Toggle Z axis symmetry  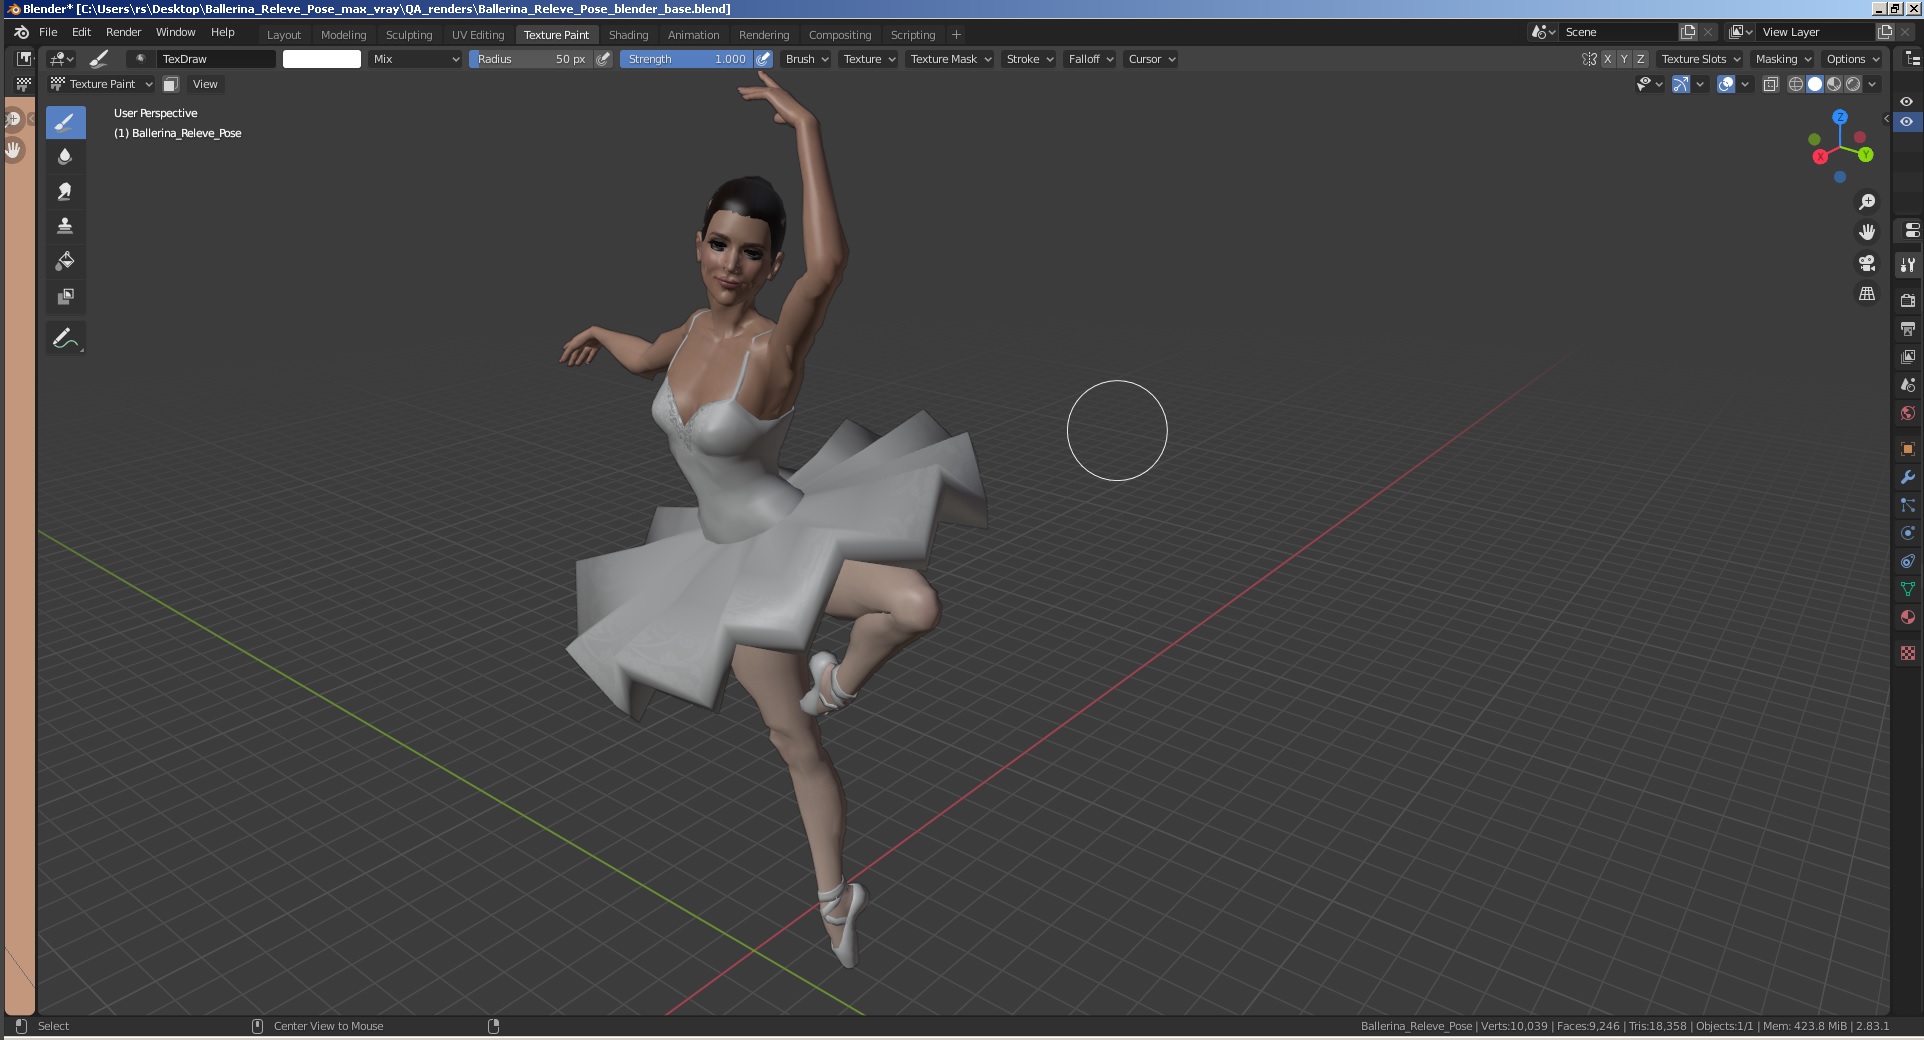point(1640,59)
